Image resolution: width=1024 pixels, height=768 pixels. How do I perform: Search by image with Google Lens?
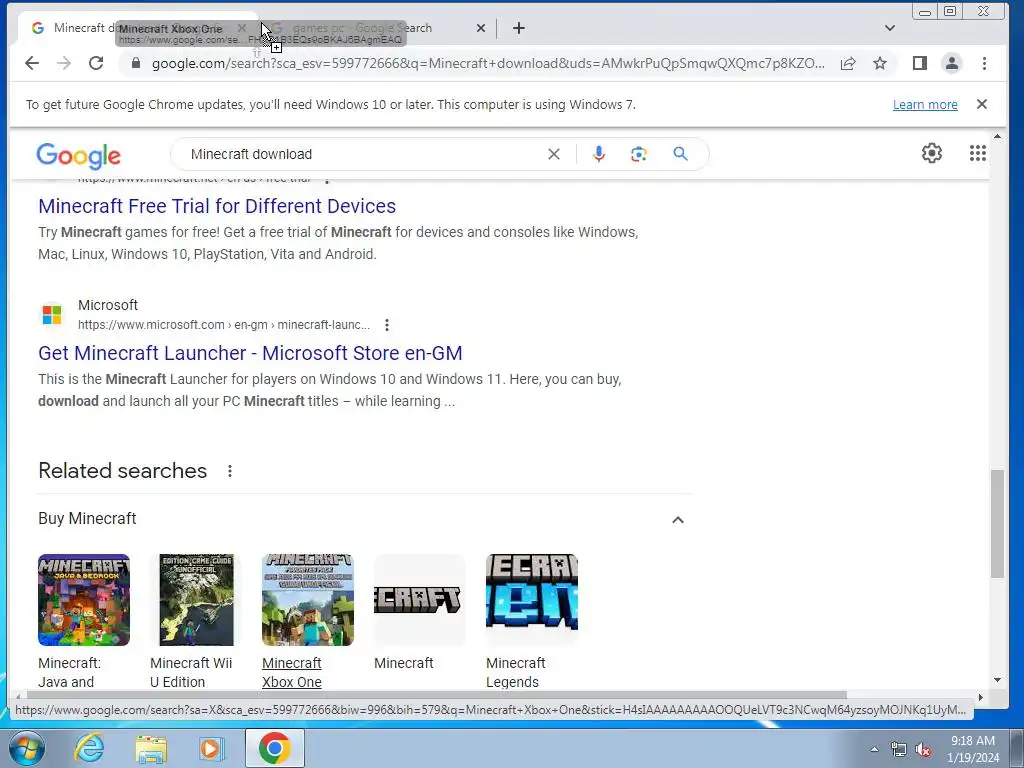(x=639, y=154)
